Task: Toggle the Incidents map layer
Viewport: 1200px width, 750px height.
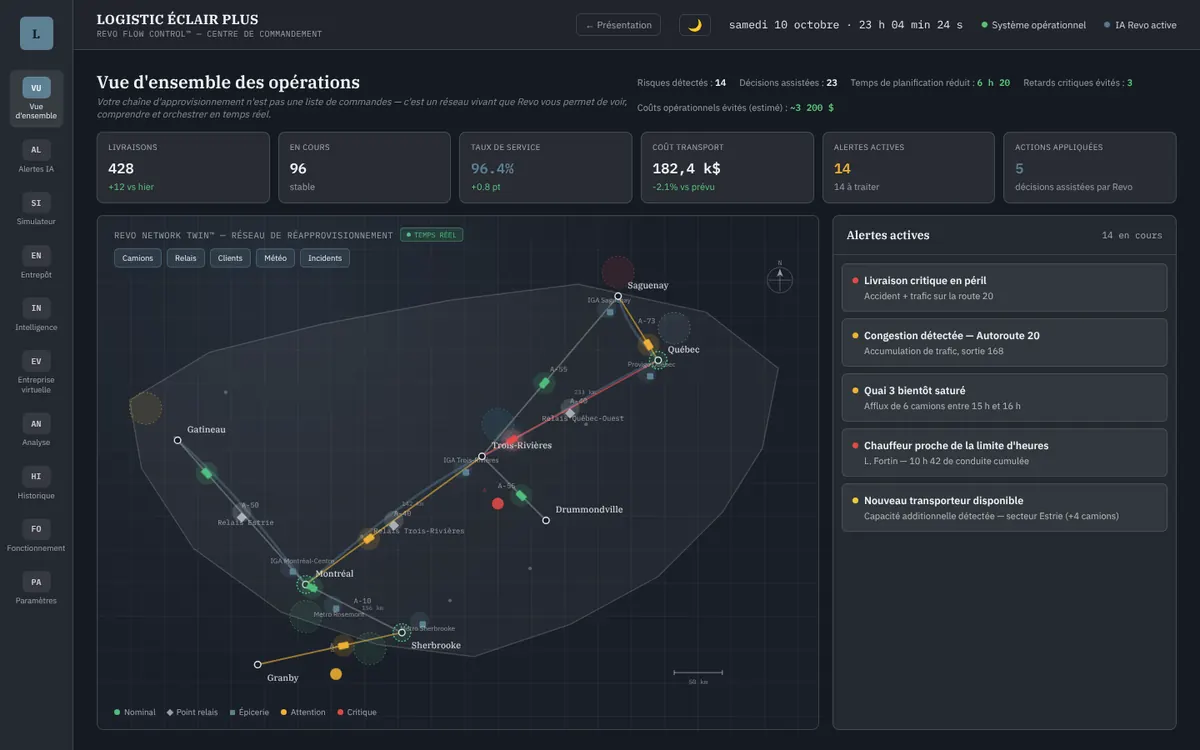Action: tap(325, 258)
